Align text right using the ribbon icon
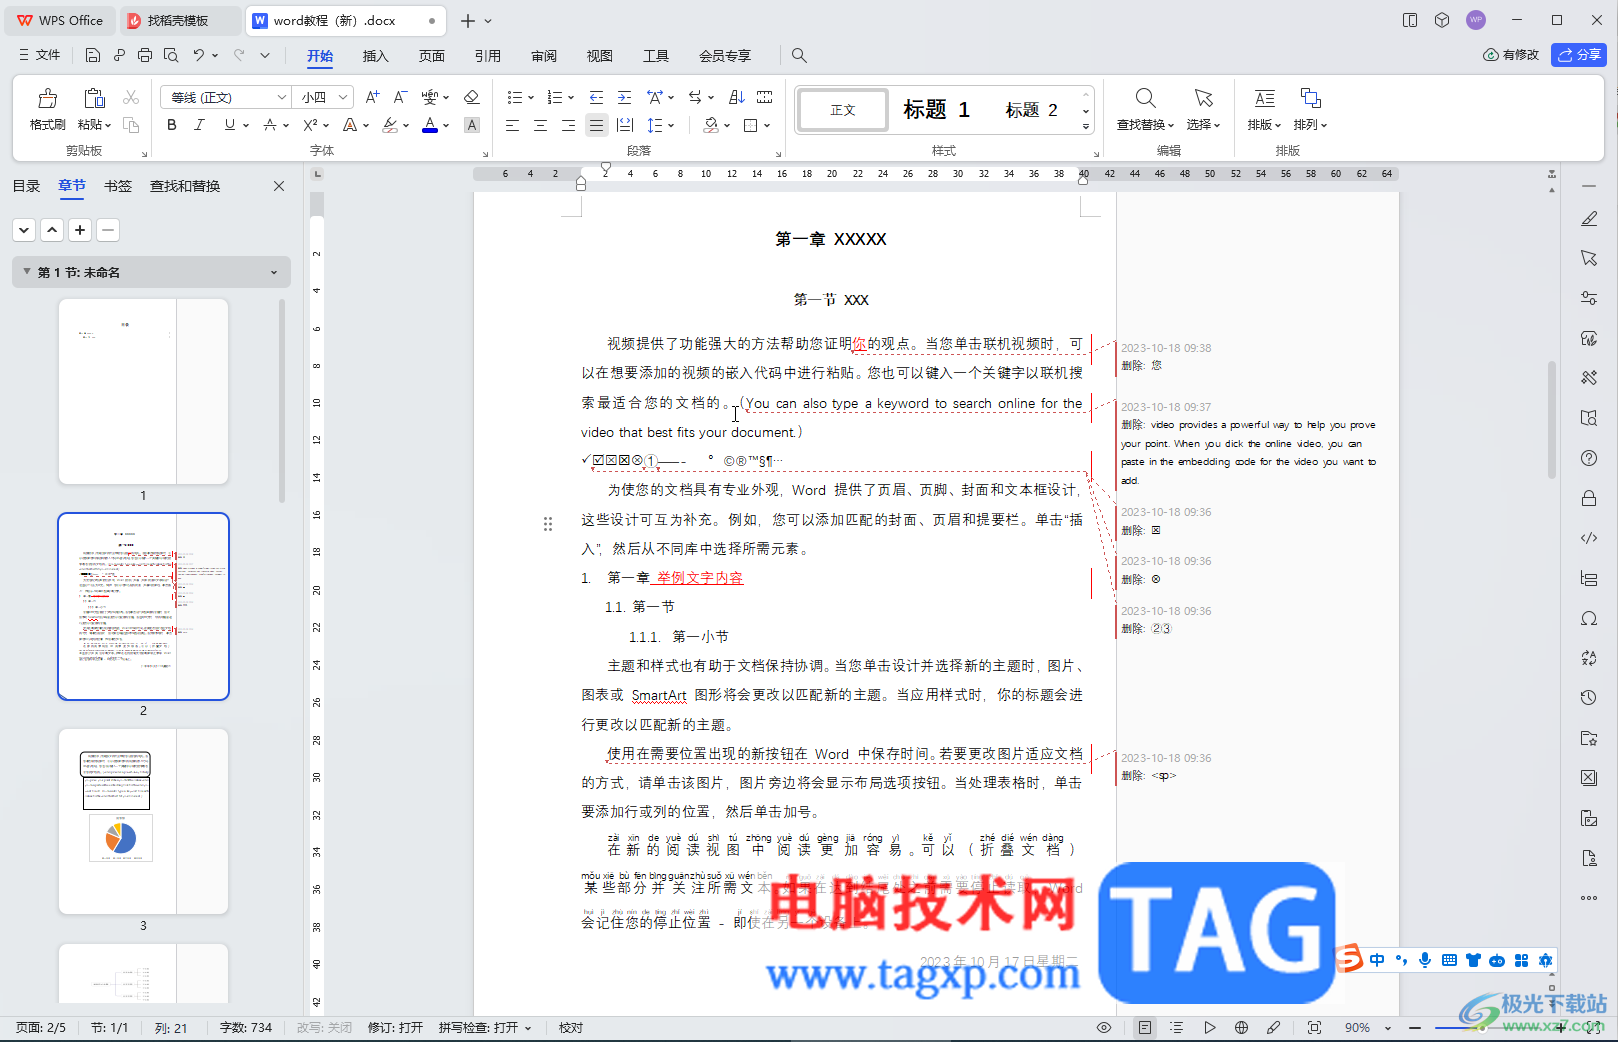Viewport: 1618px width, 1042px height. [568, 125]
